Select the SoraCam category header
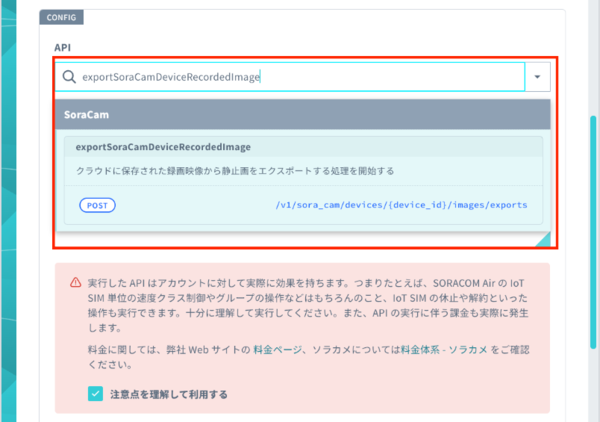The width and height of the screenshot is (600, 422). click(x=303, y=114)
